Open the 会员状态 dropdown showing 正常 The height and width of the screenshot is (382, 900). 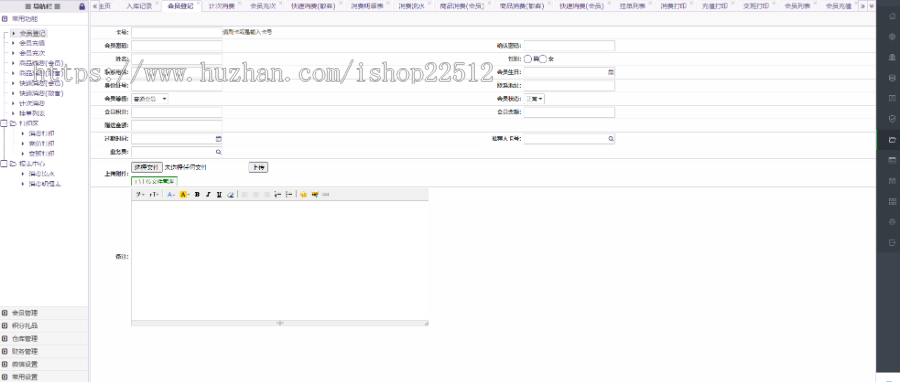point(534,99)
